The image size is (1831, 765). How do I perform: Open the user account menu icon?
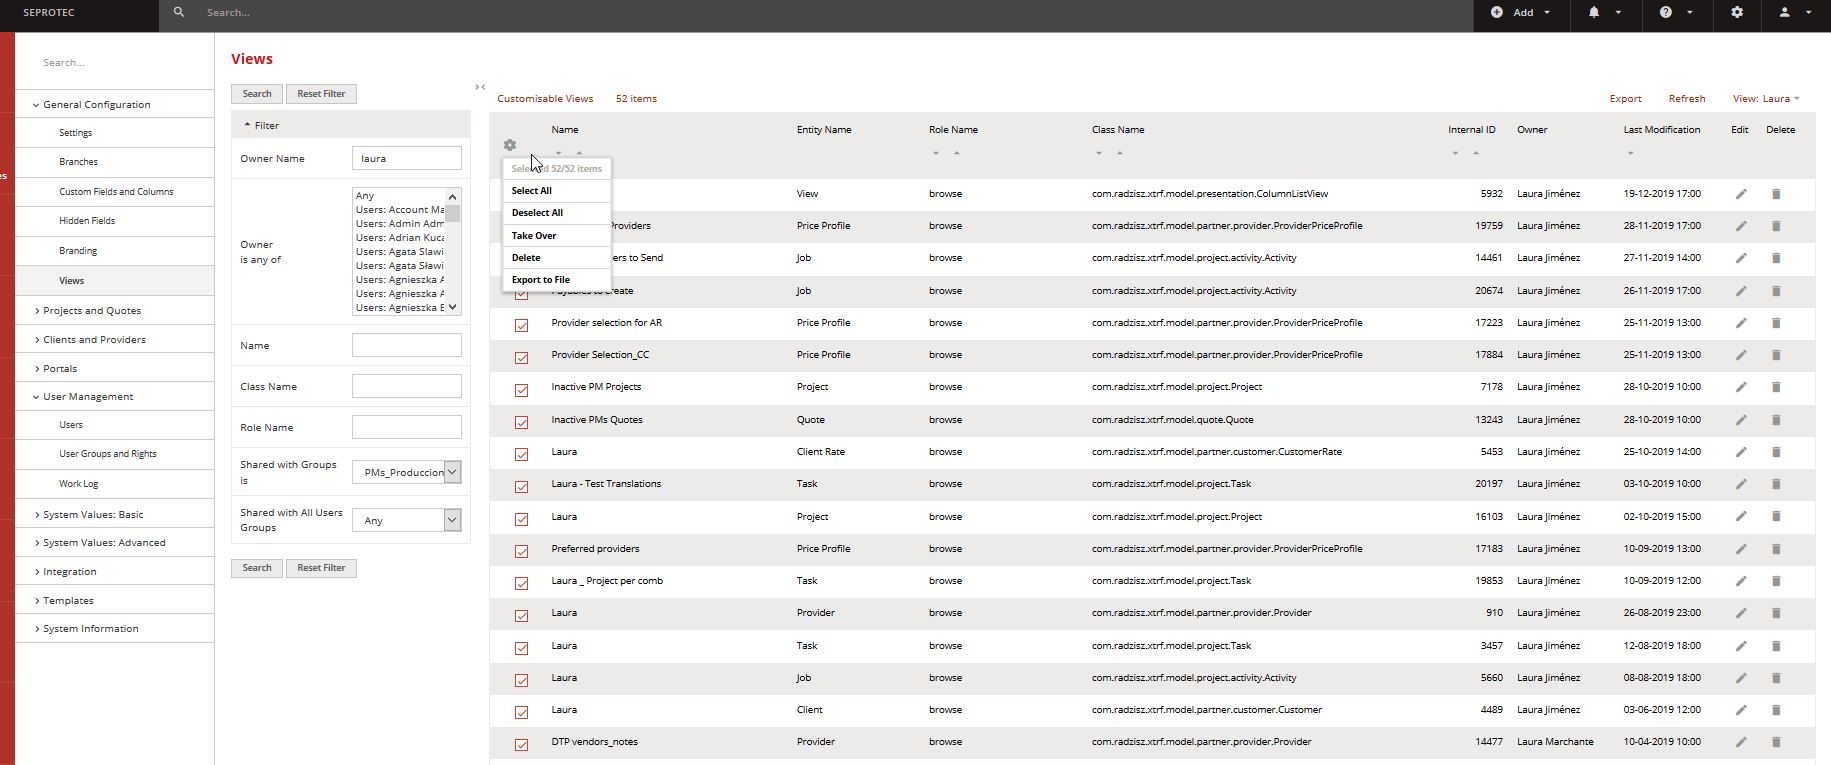tap(1784, 12)
